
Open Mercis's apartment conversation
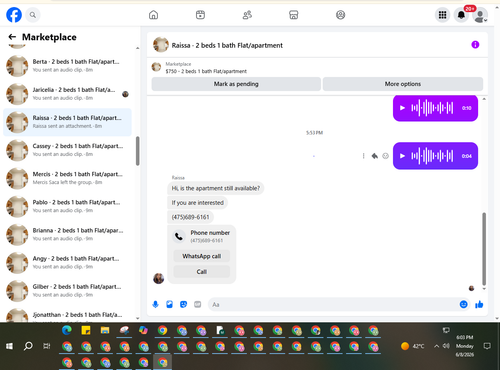point(67,178)
